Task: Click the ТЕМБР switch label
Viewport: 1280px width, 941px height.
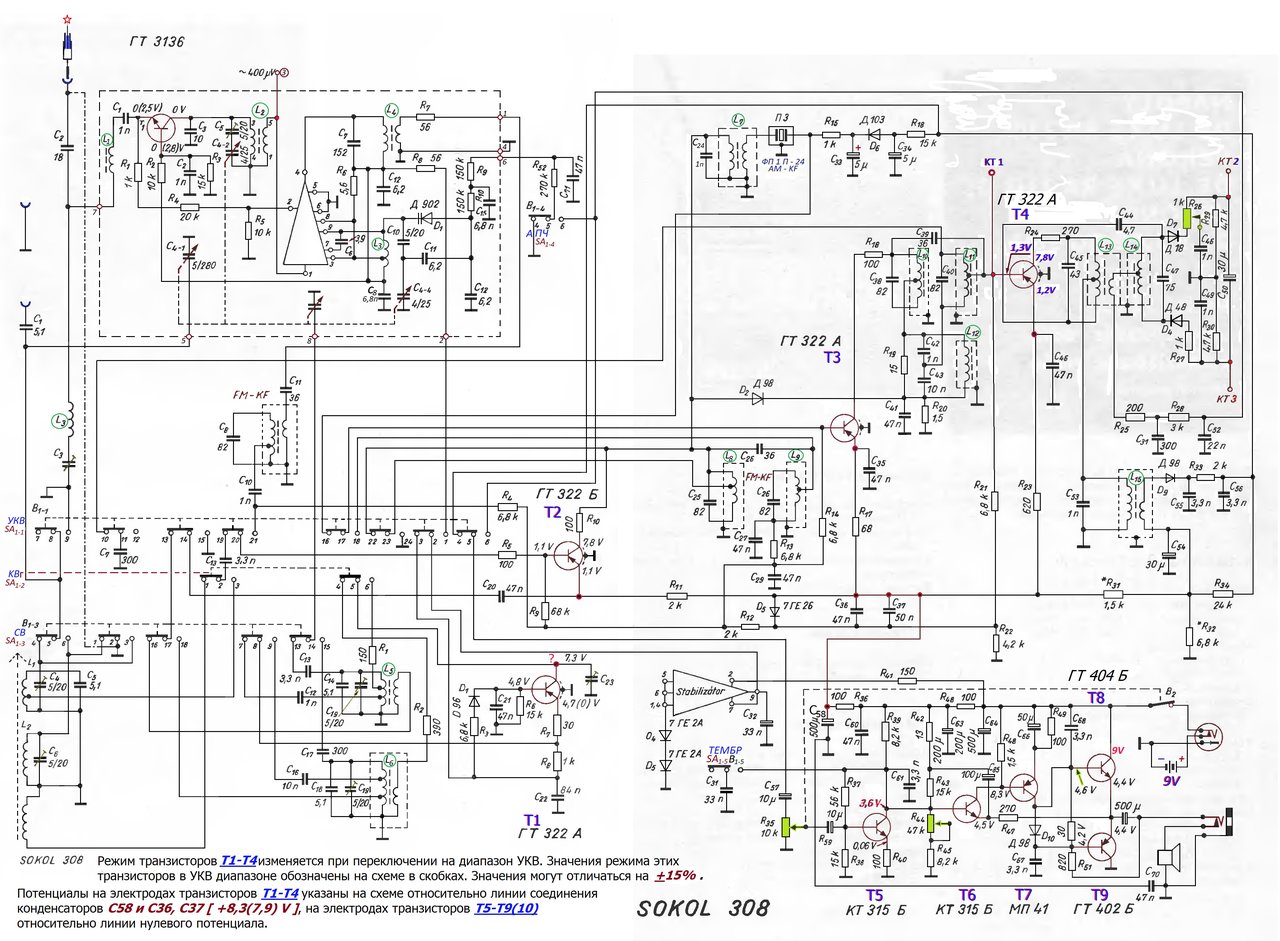Action: pyautogui.click(x=723, y=750)
